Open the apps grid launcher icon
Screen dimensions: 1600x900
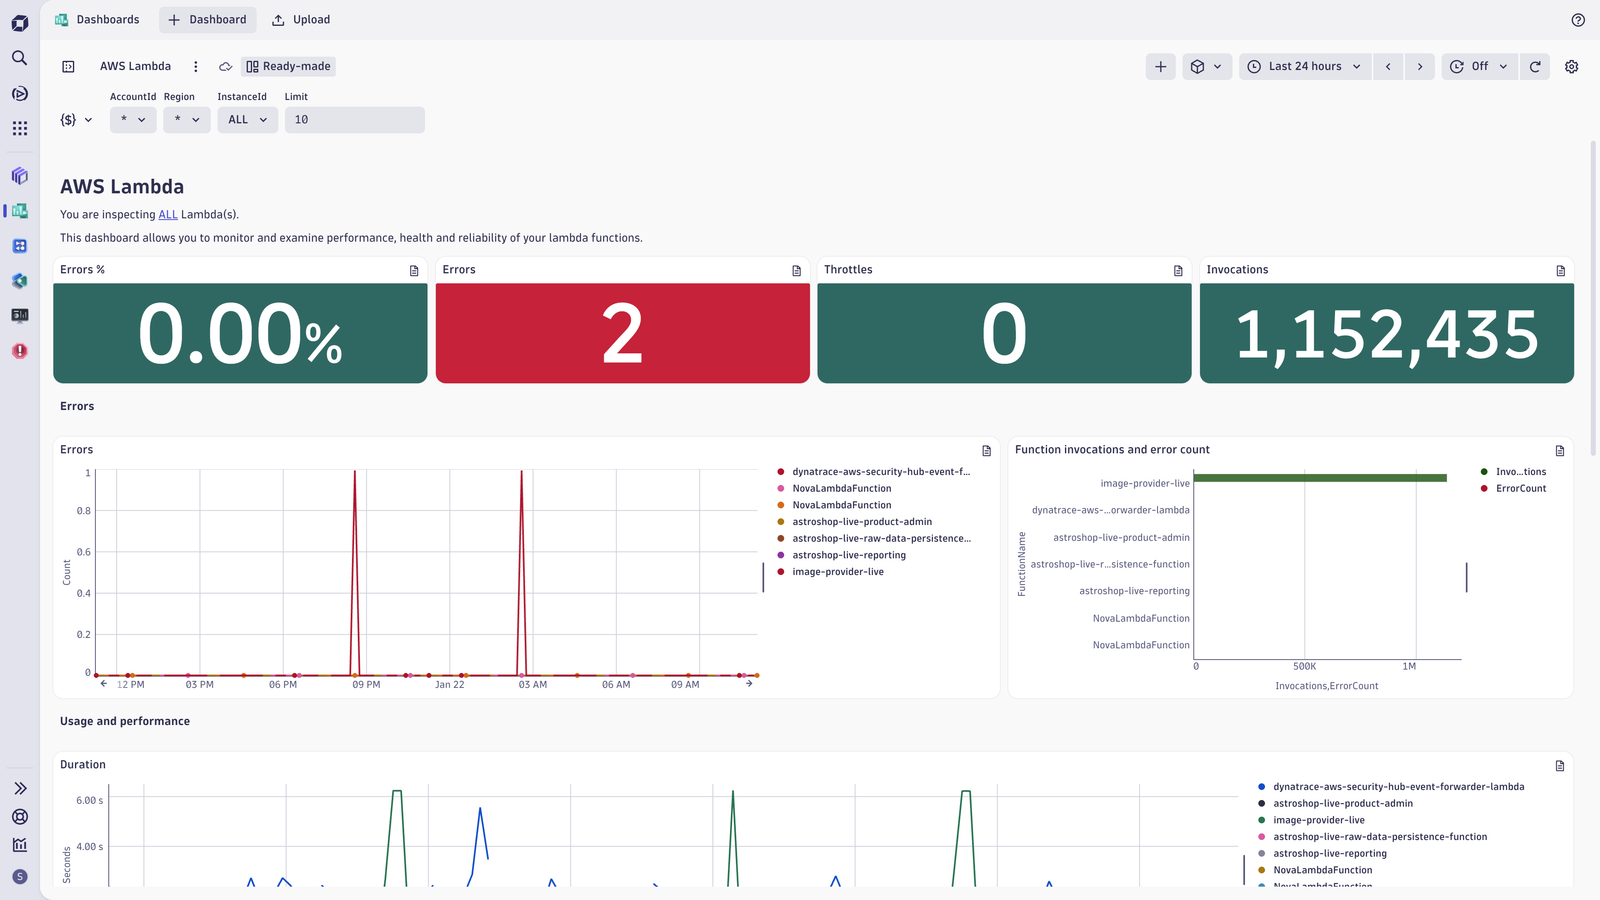(x=19, y=128)
